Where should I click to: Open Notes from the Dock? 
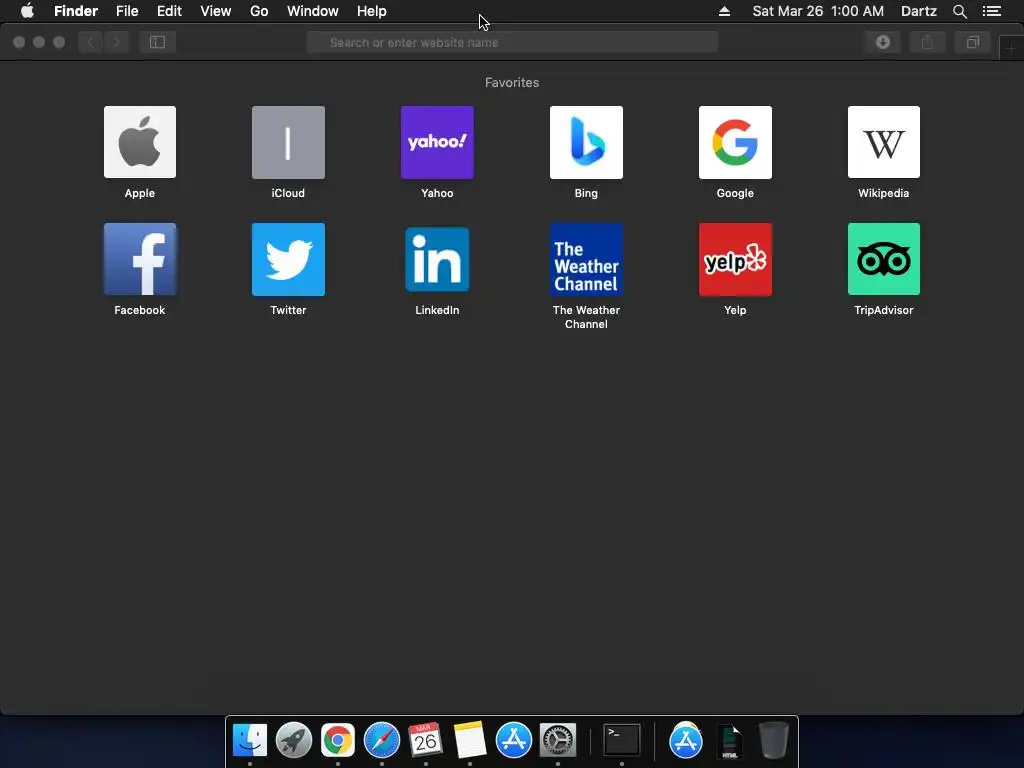pyautogui.click(x=470, y=741)
